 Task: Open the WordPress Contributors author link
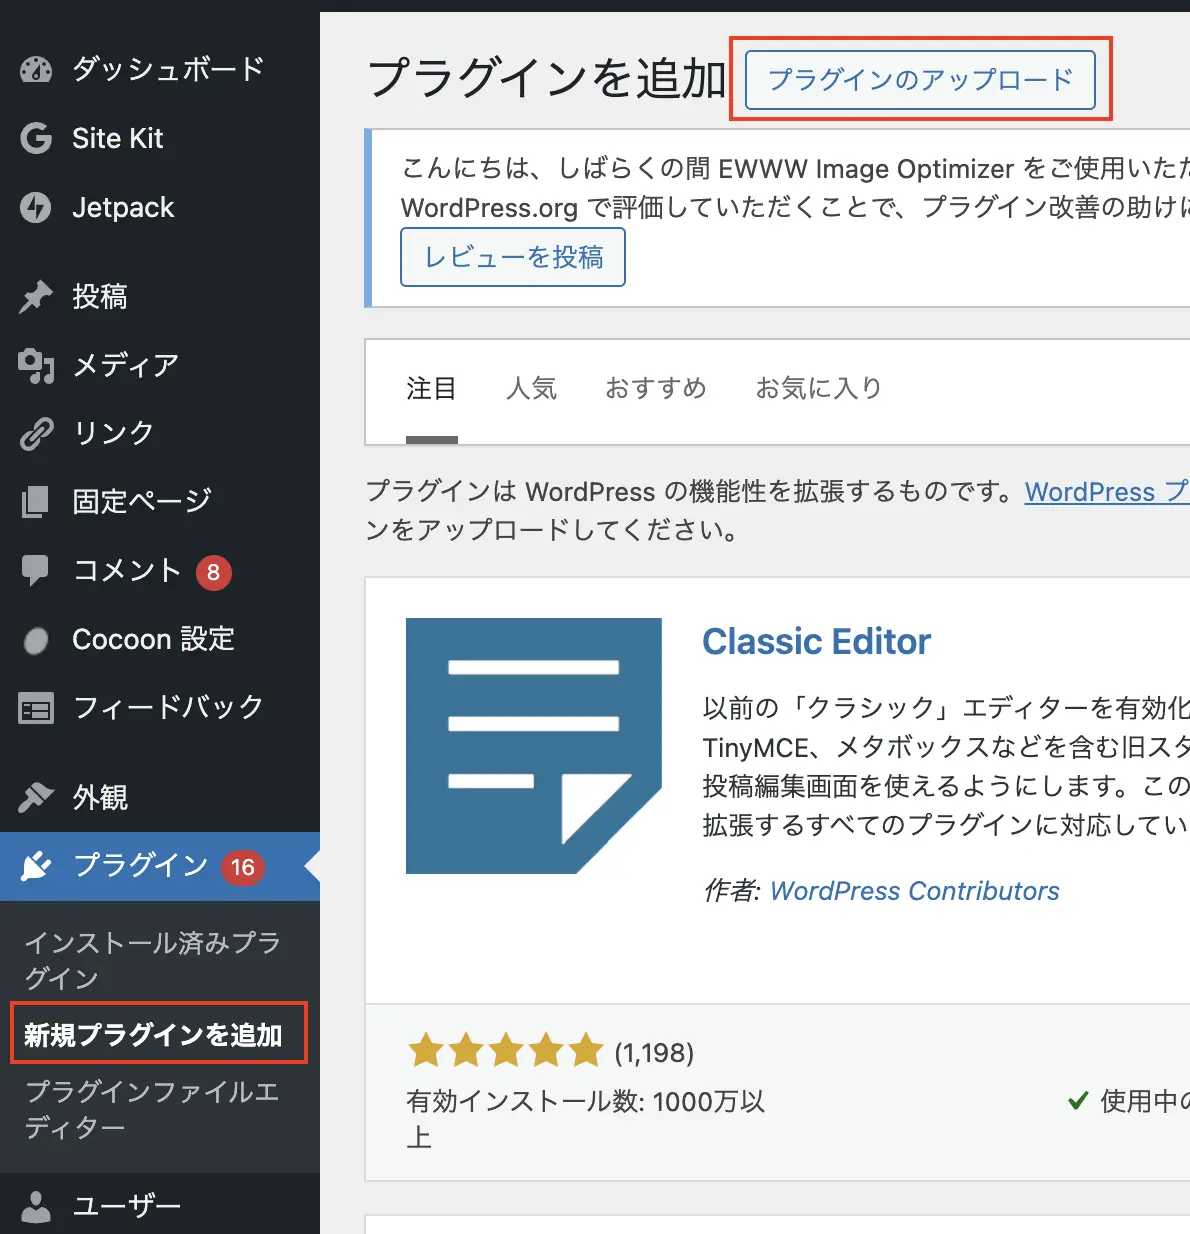(x=914, y=891)
